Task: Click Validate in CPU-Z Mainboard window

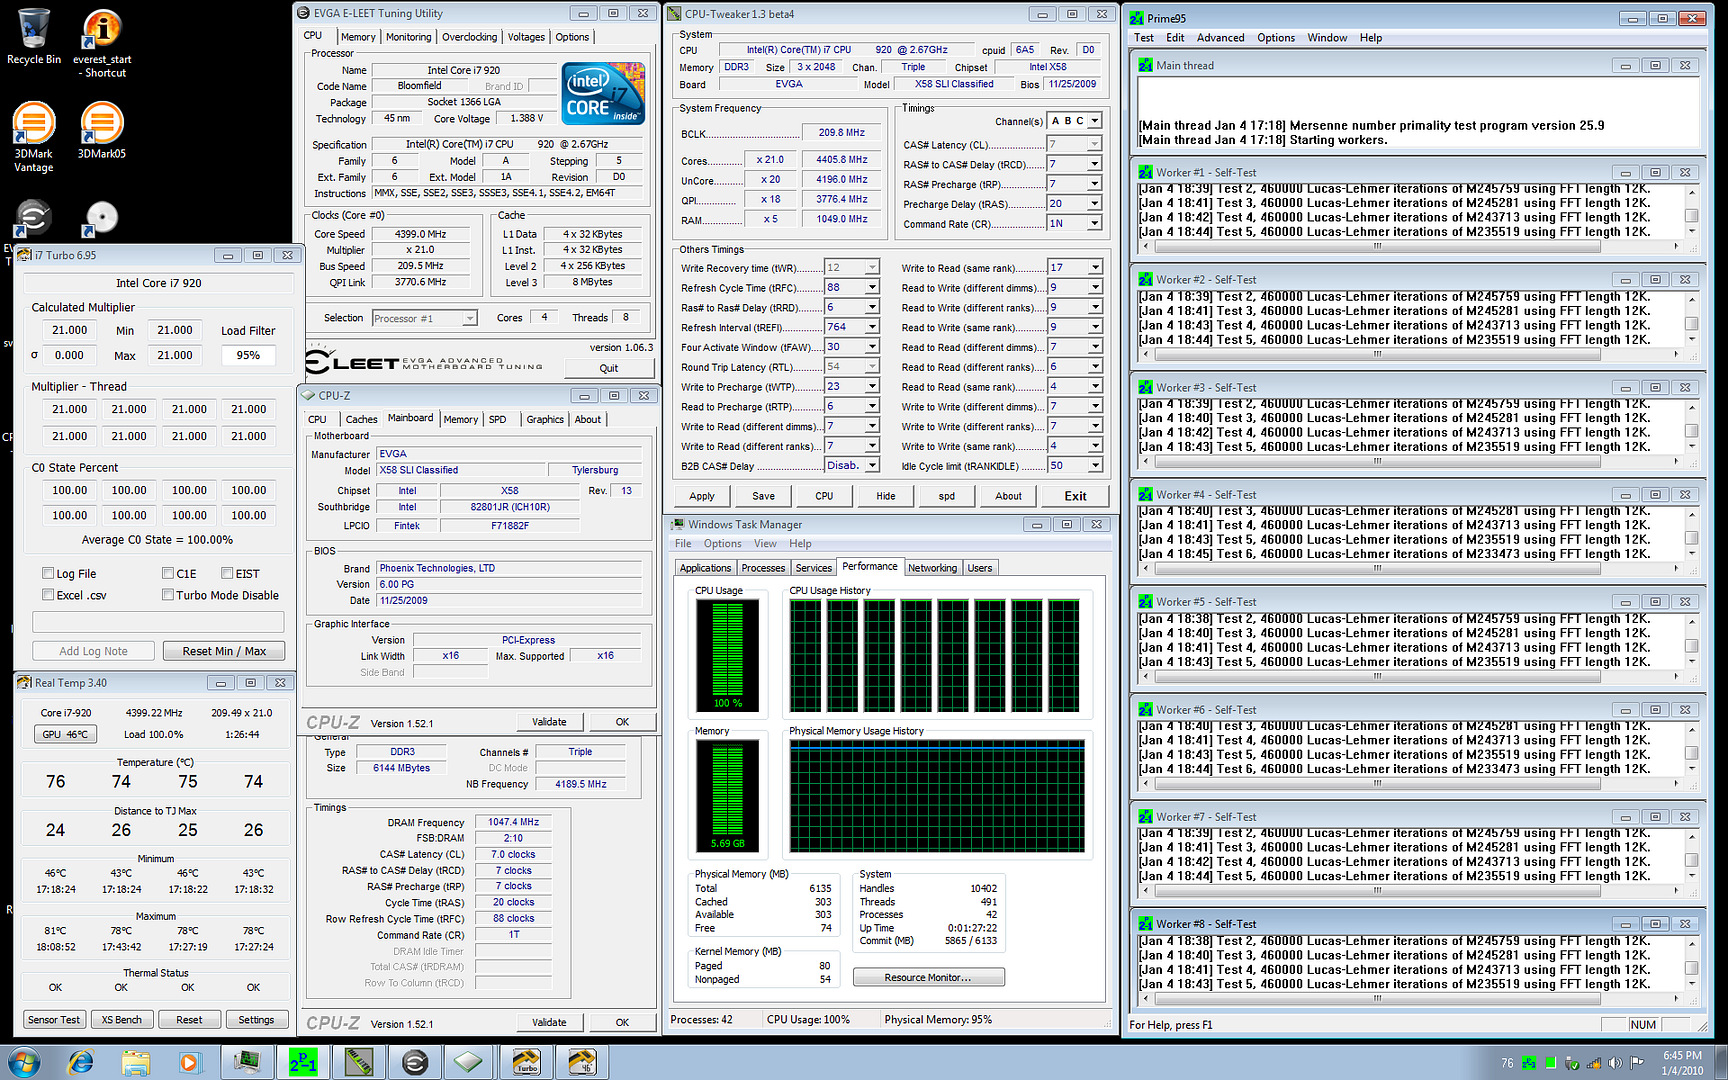Action: (549, 722)
